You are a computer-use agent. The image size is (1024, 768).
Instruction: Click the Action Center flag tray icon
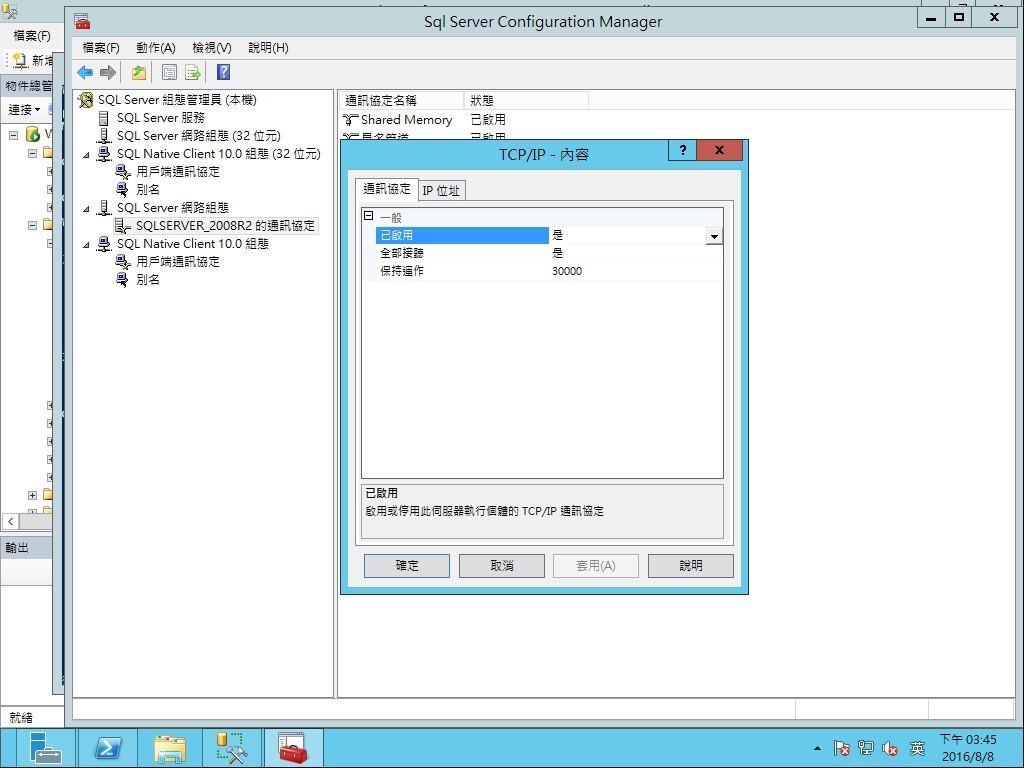coord(841,748)
